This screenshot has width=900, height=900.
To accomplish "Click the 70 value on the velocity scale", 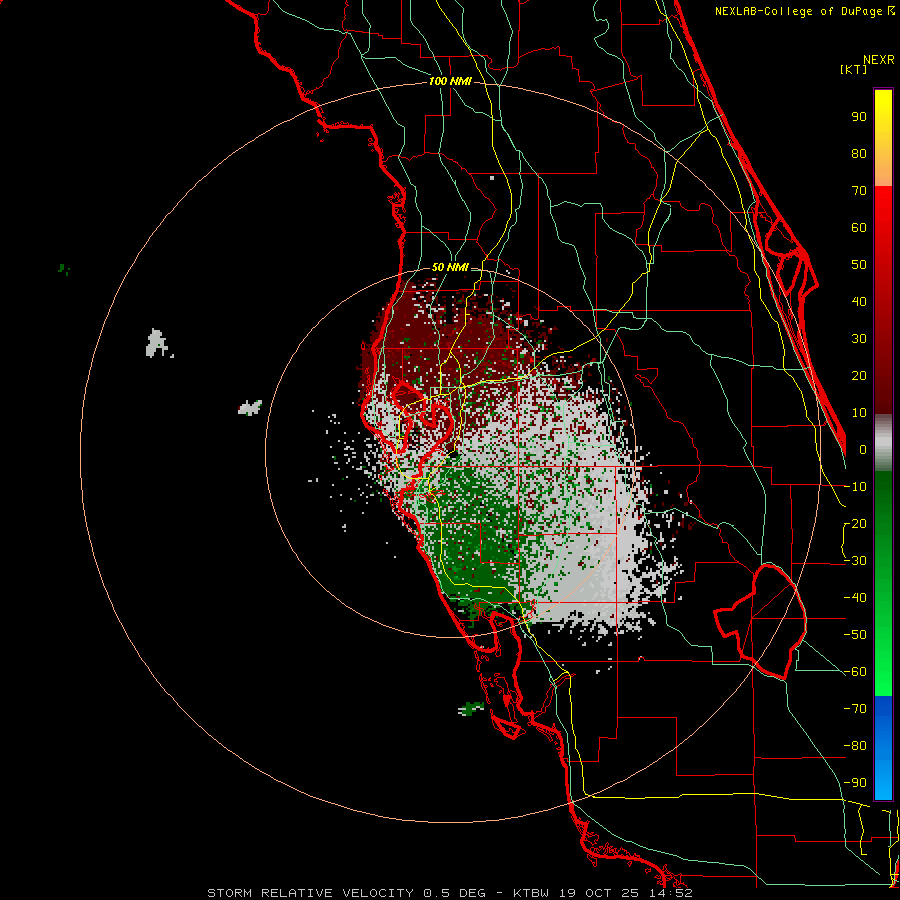I will [x=859, y=191].
